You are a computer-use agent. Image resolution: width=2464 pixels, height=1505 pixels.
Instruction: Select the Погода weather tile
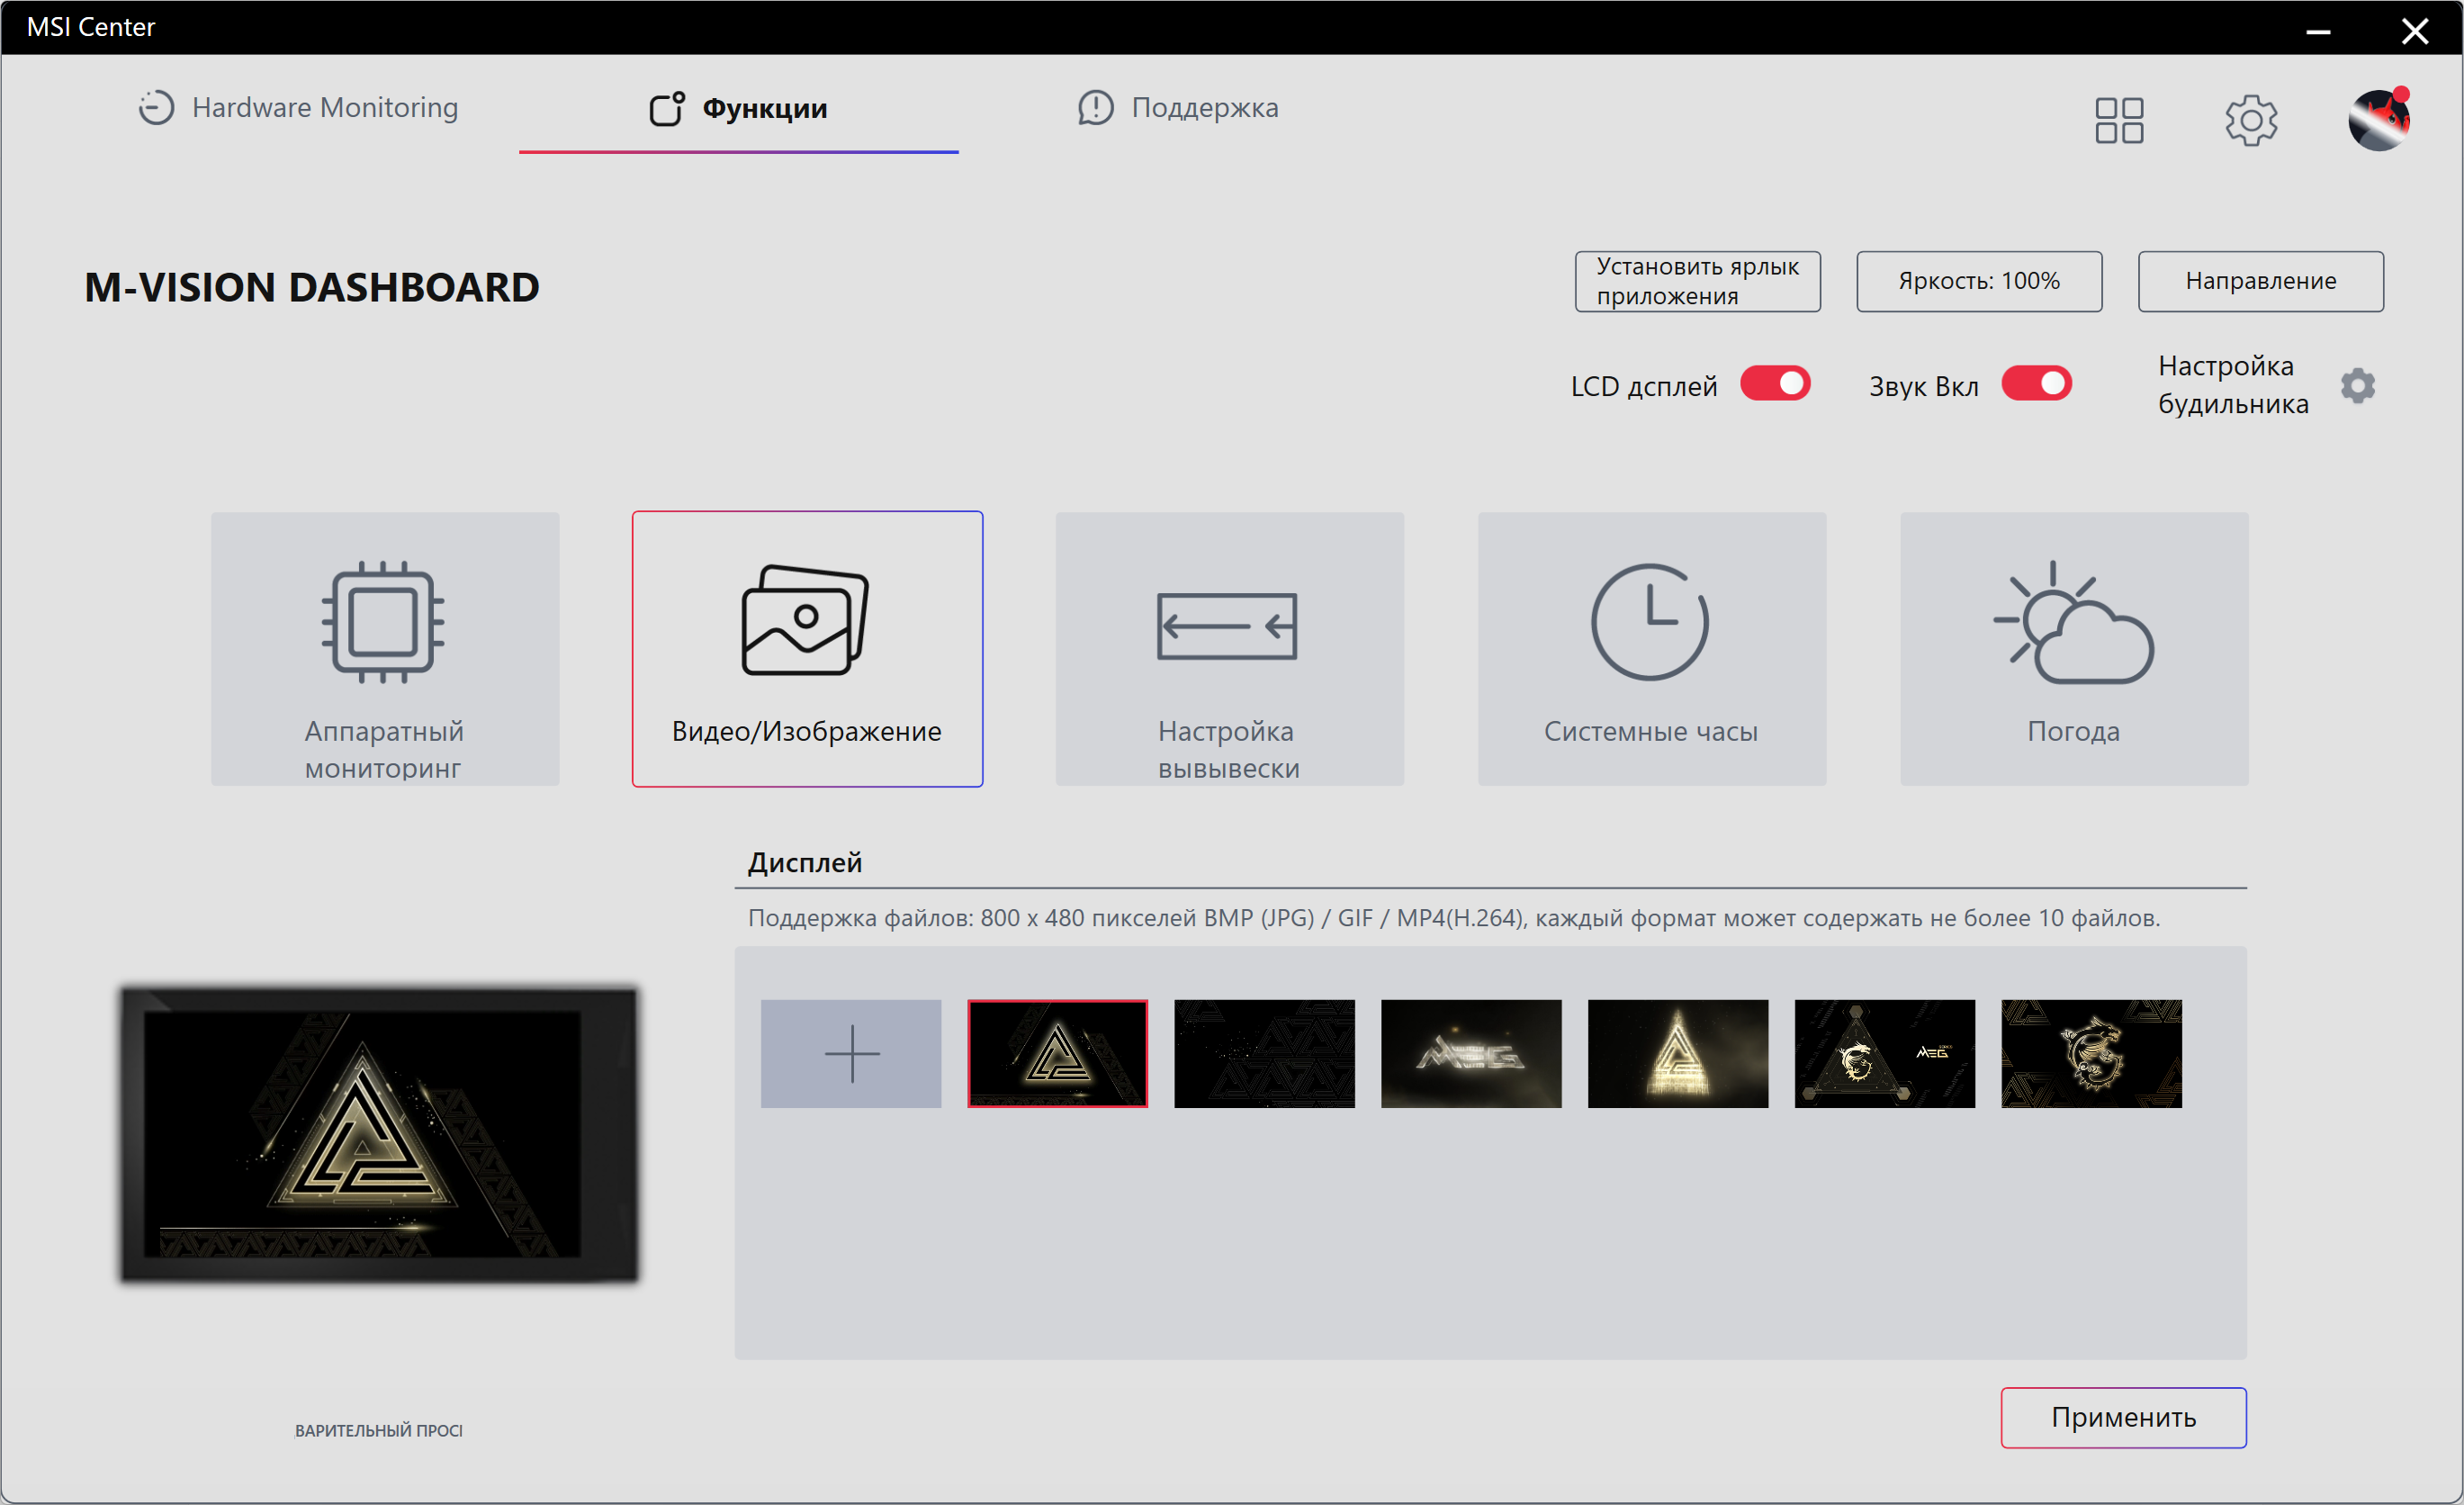point(2074,649)
